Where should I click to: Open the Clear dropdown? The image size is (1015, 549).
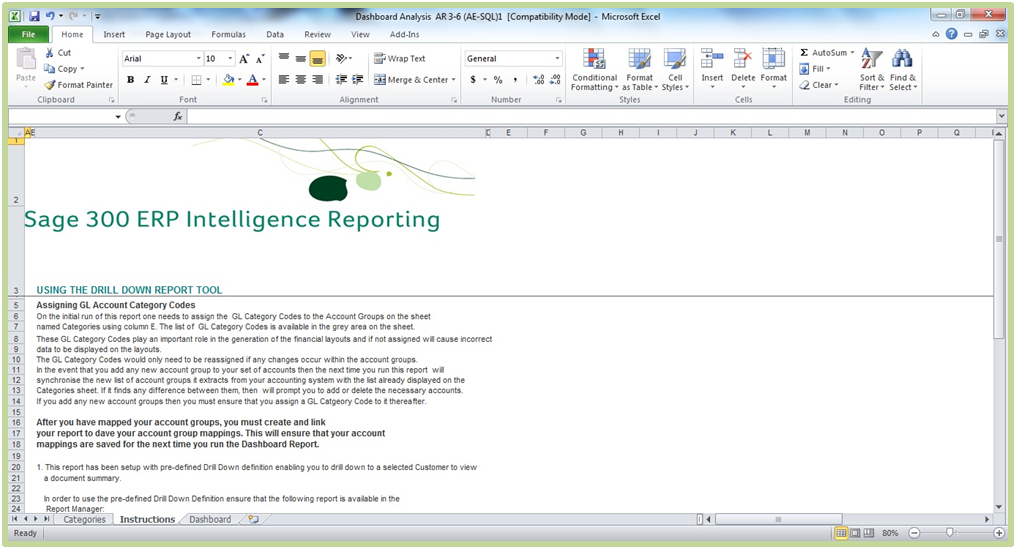tap(819, 85)
